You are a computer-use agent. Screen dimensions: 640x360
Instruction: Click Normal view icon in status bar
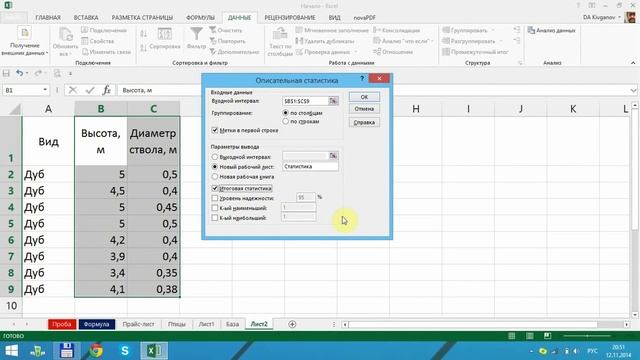[511, 336]
